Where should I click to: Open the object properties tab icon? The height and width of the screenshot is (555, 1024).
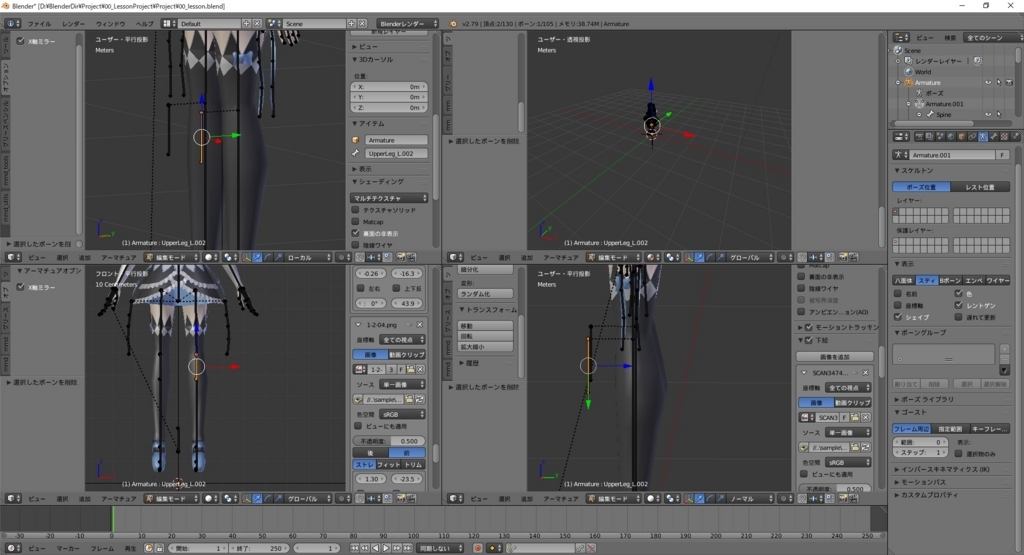[962, 136]
